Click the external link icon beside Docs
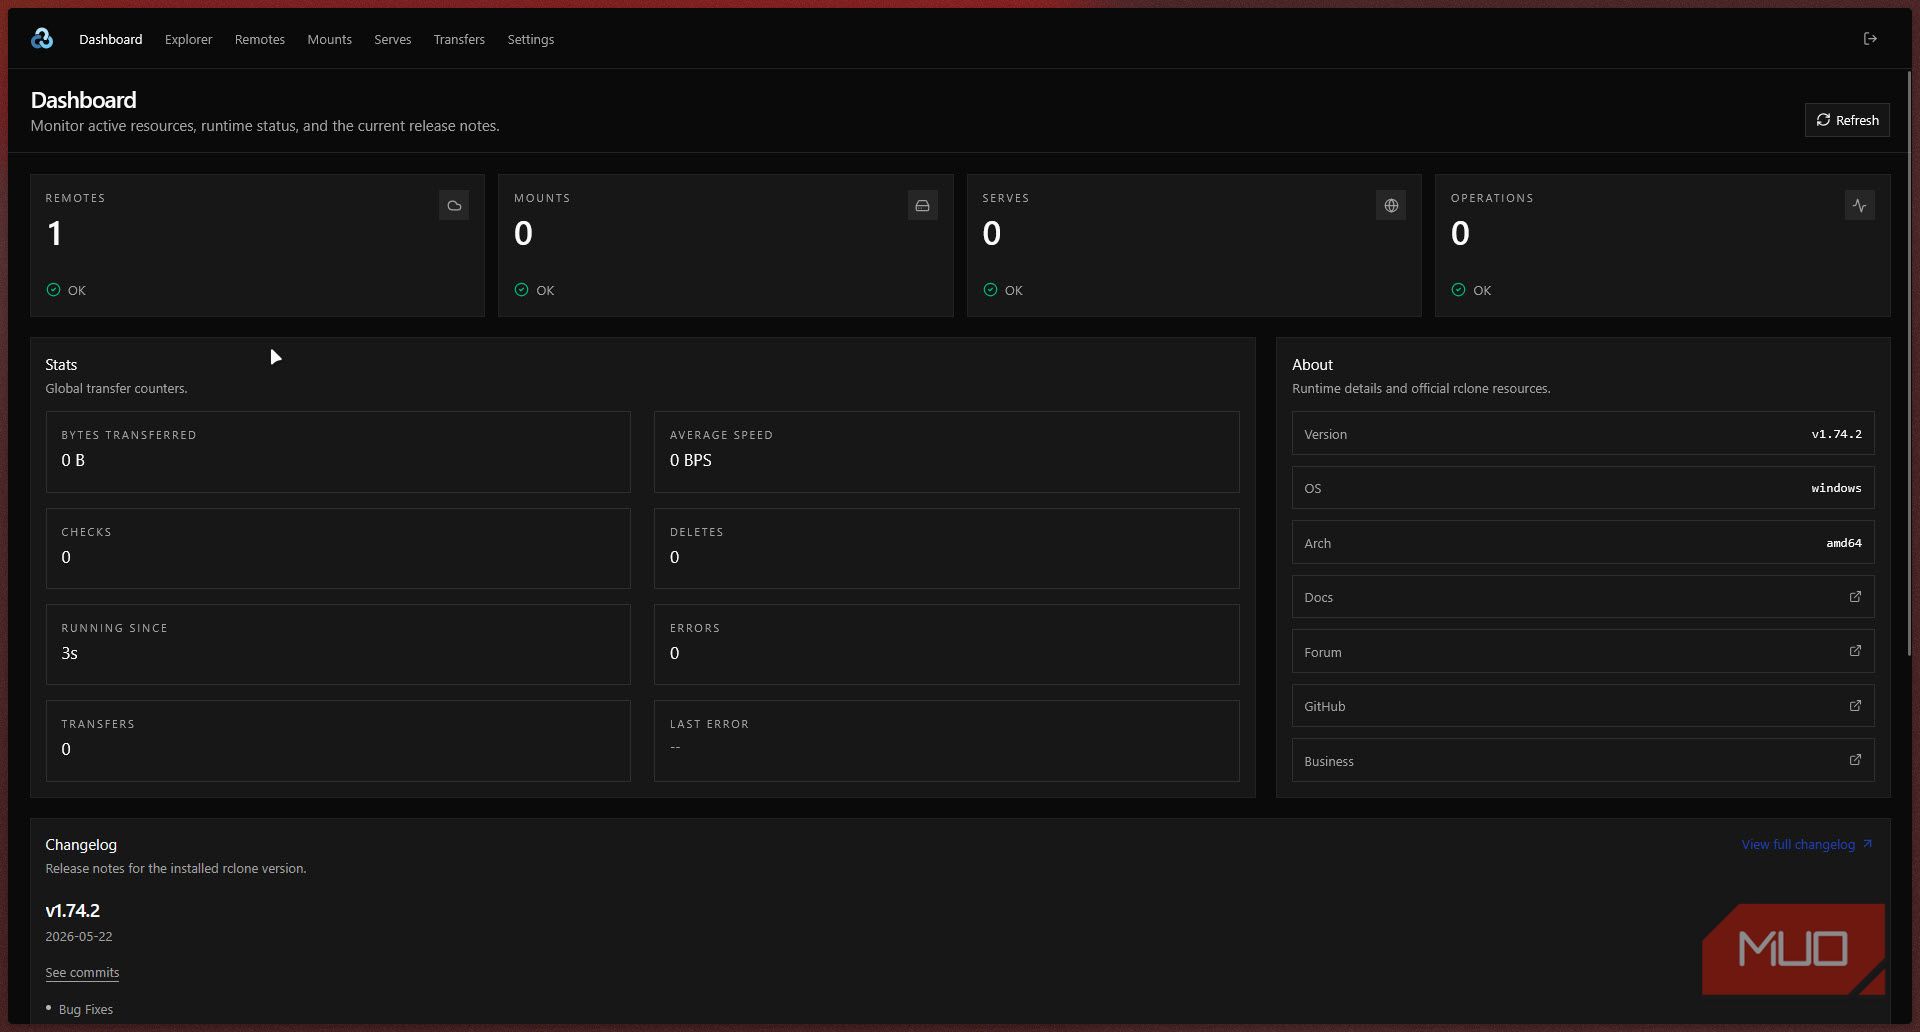 1855,597
